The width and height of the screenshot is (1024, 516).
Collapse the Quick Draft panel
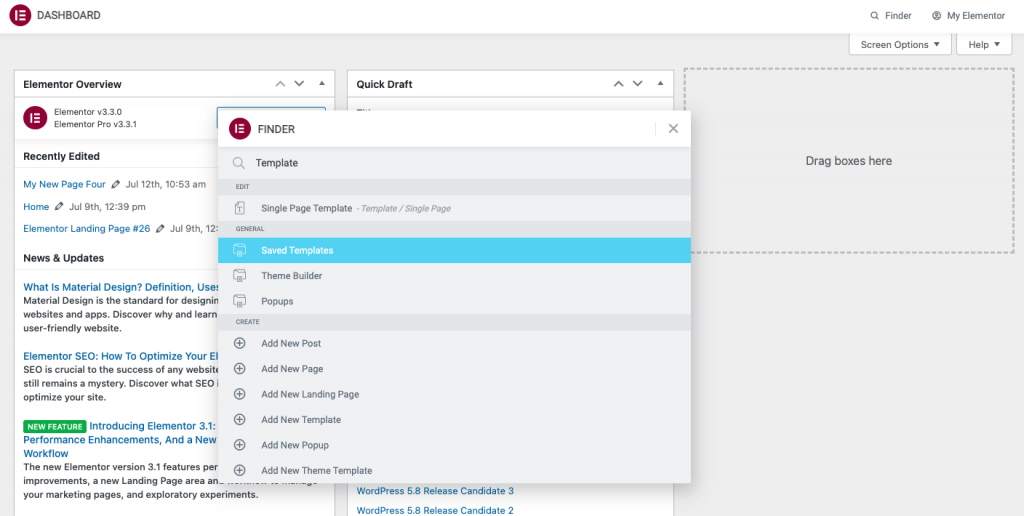[x=660, y=84]
